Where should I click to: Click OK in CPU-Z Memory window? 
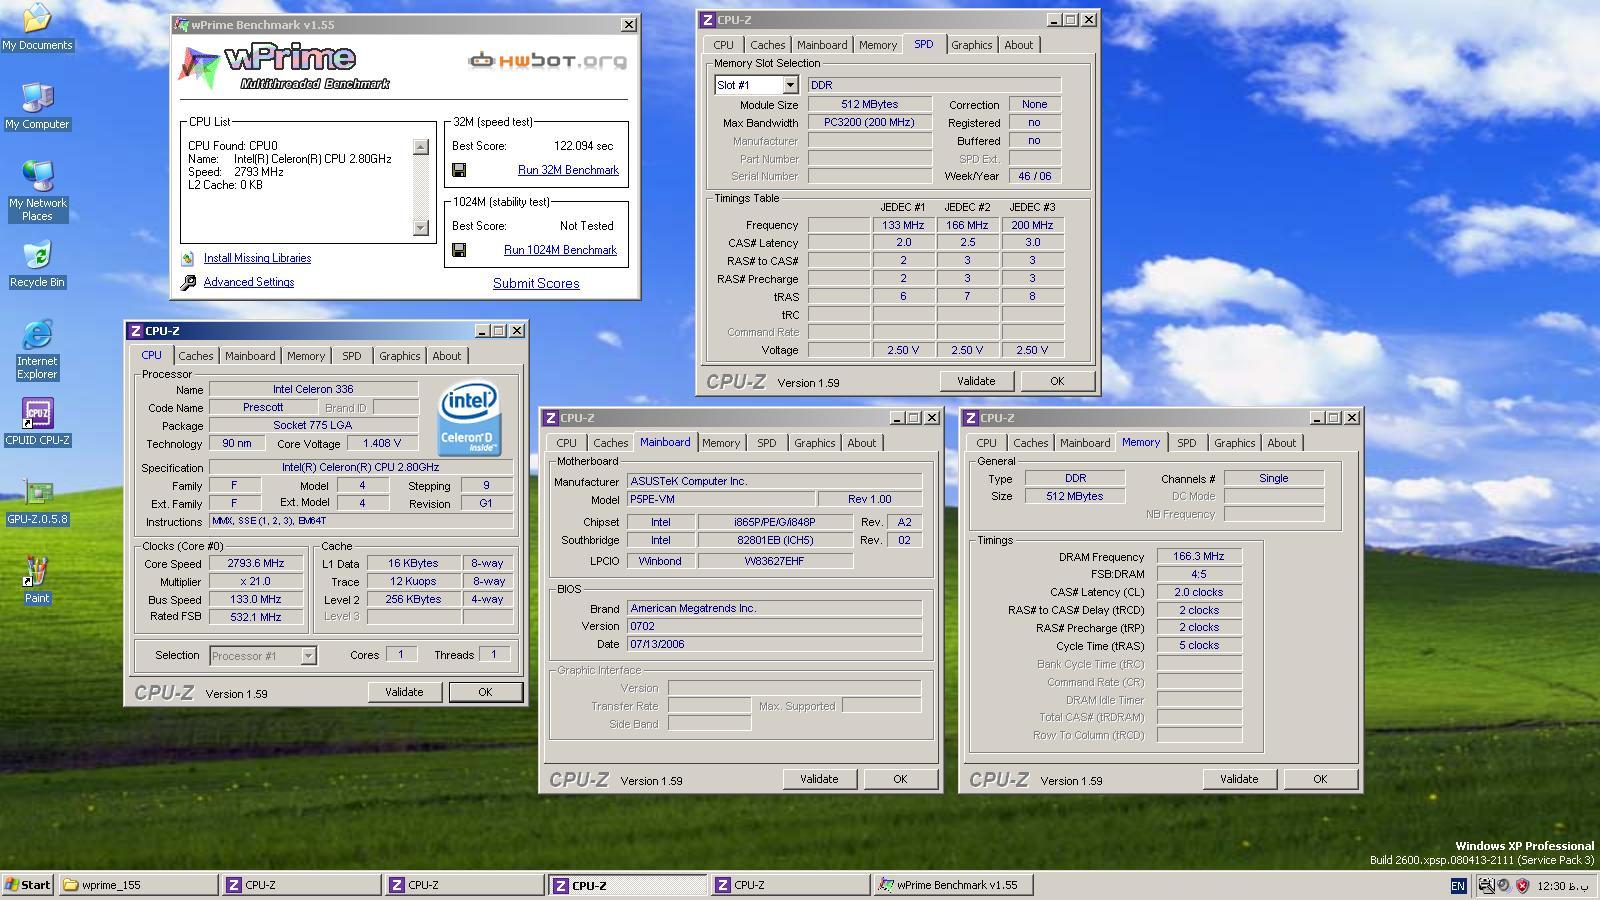[1320, 779]
